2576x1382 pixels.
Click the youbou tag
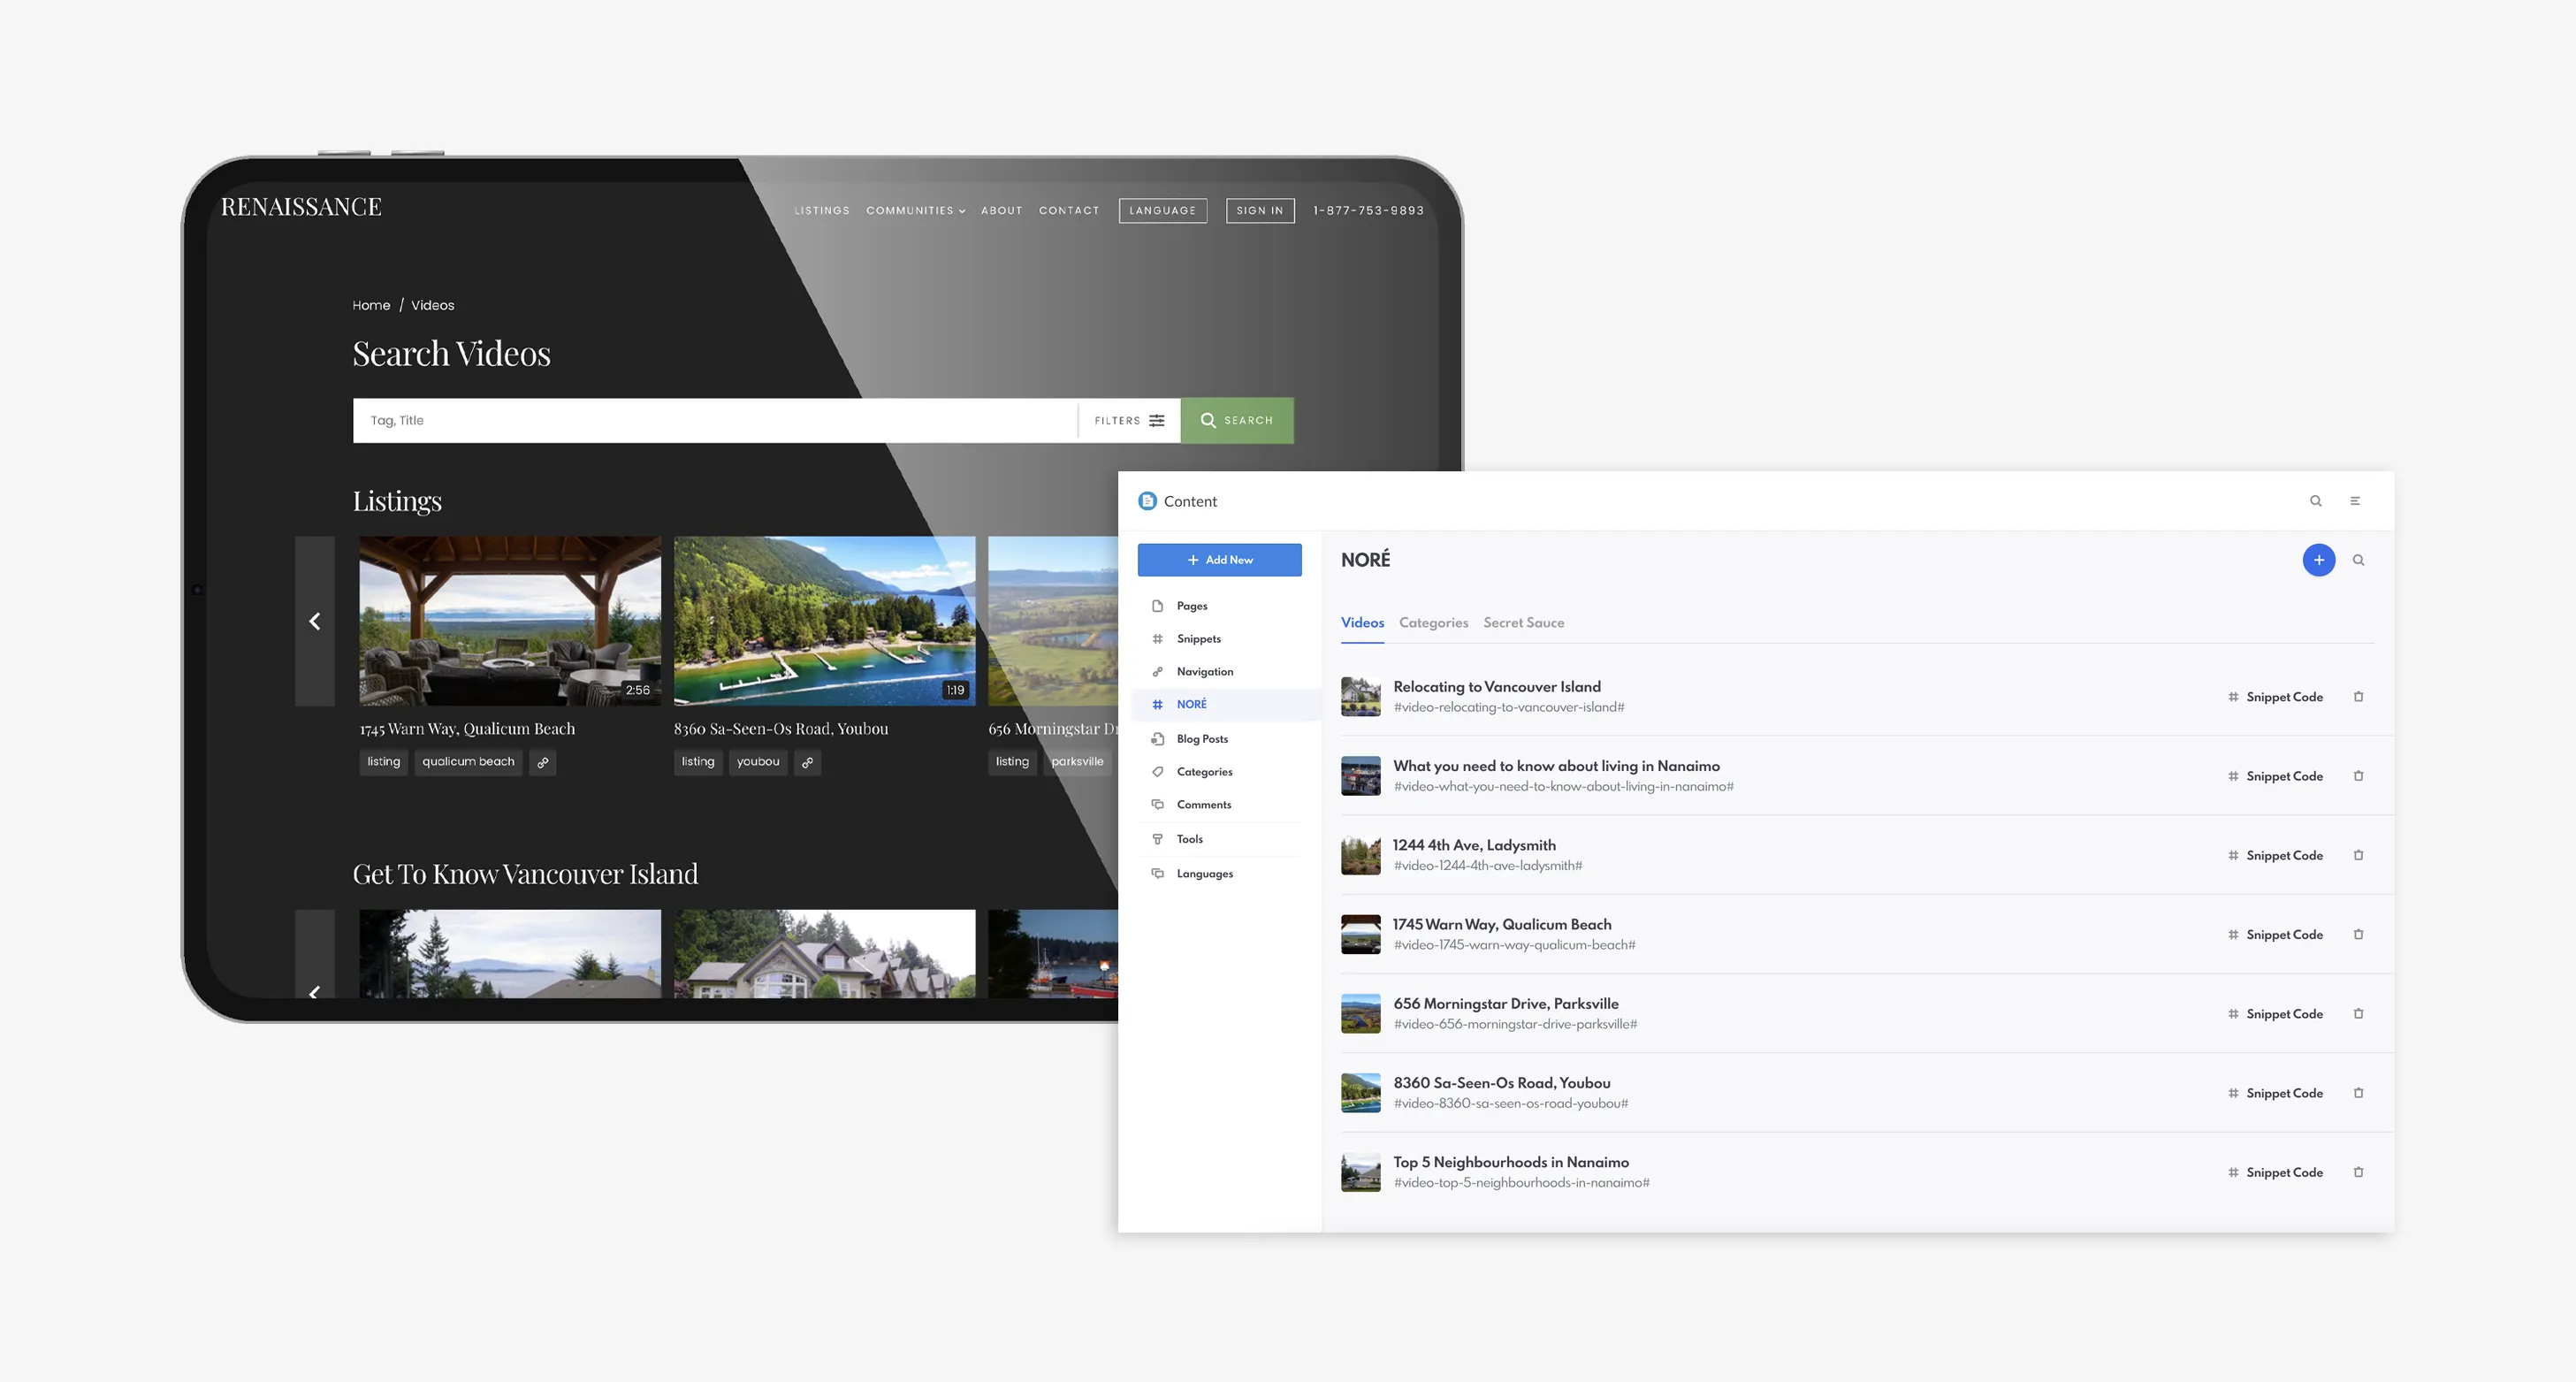(x=758, y=762)
